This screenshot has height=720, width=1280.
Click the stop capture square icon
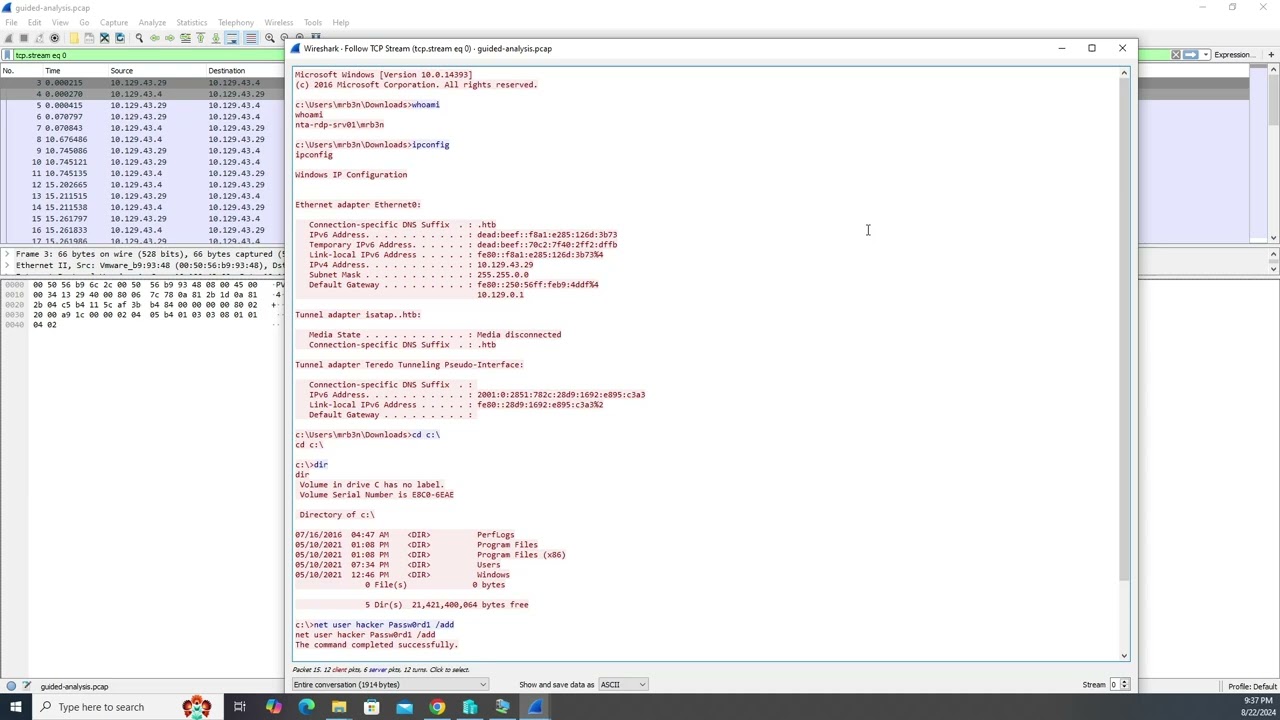tap(23, 38)
